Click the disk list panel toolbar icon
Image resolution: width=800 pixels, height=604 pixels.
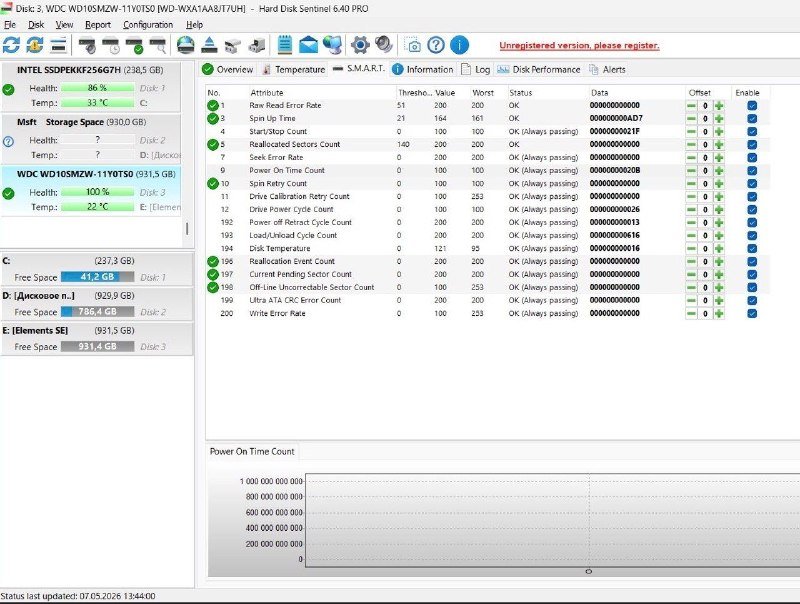[59, 45]
